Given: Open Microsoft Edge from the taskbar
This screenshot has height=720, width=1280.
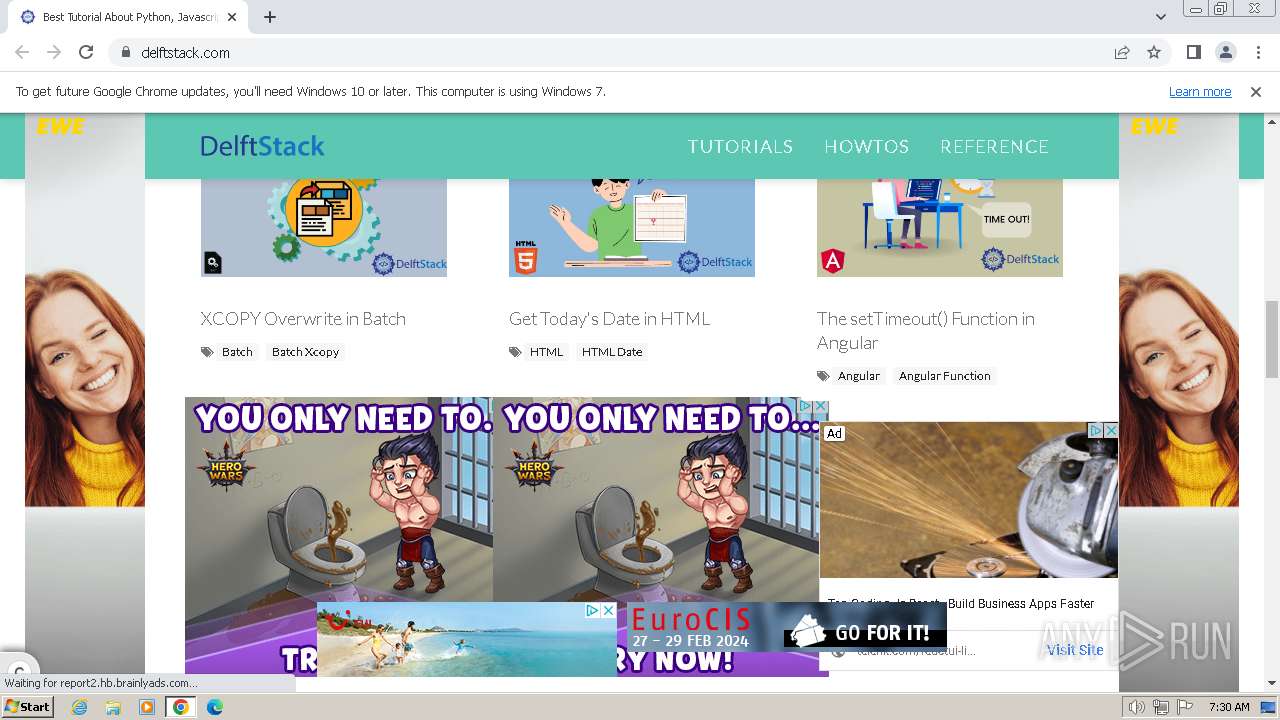Looking at the screenshot, I should 214,706.
